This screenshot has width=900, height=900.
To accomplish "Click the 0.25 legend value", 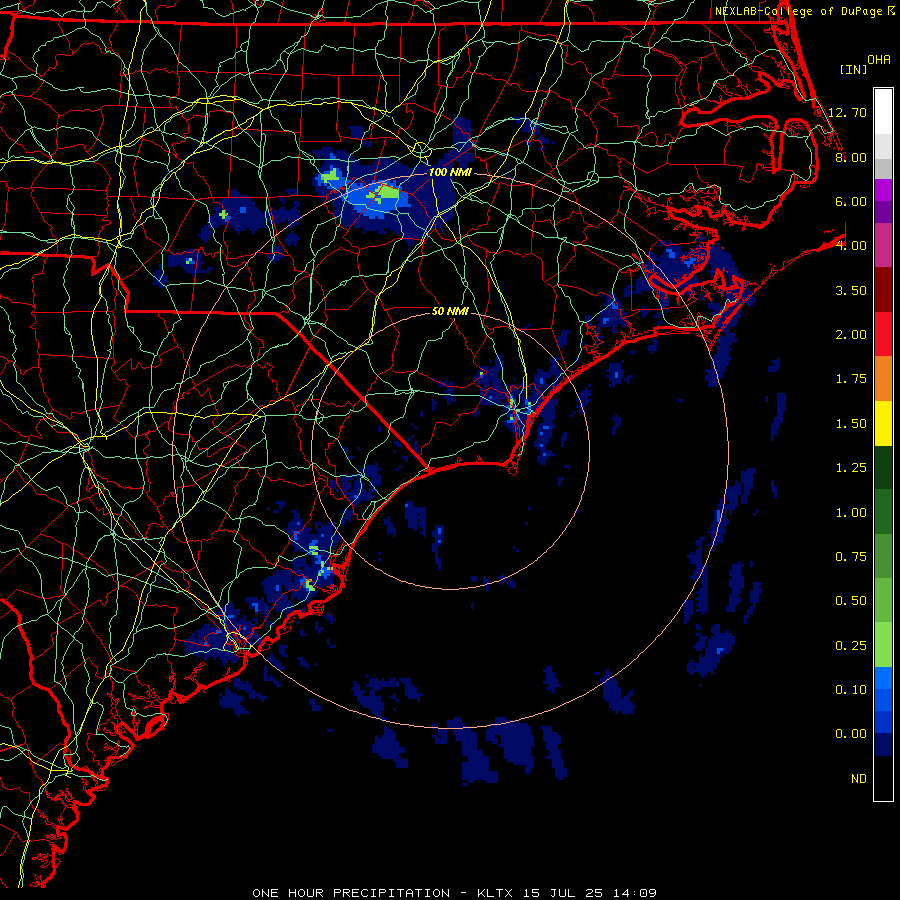I will pos(851,646).
